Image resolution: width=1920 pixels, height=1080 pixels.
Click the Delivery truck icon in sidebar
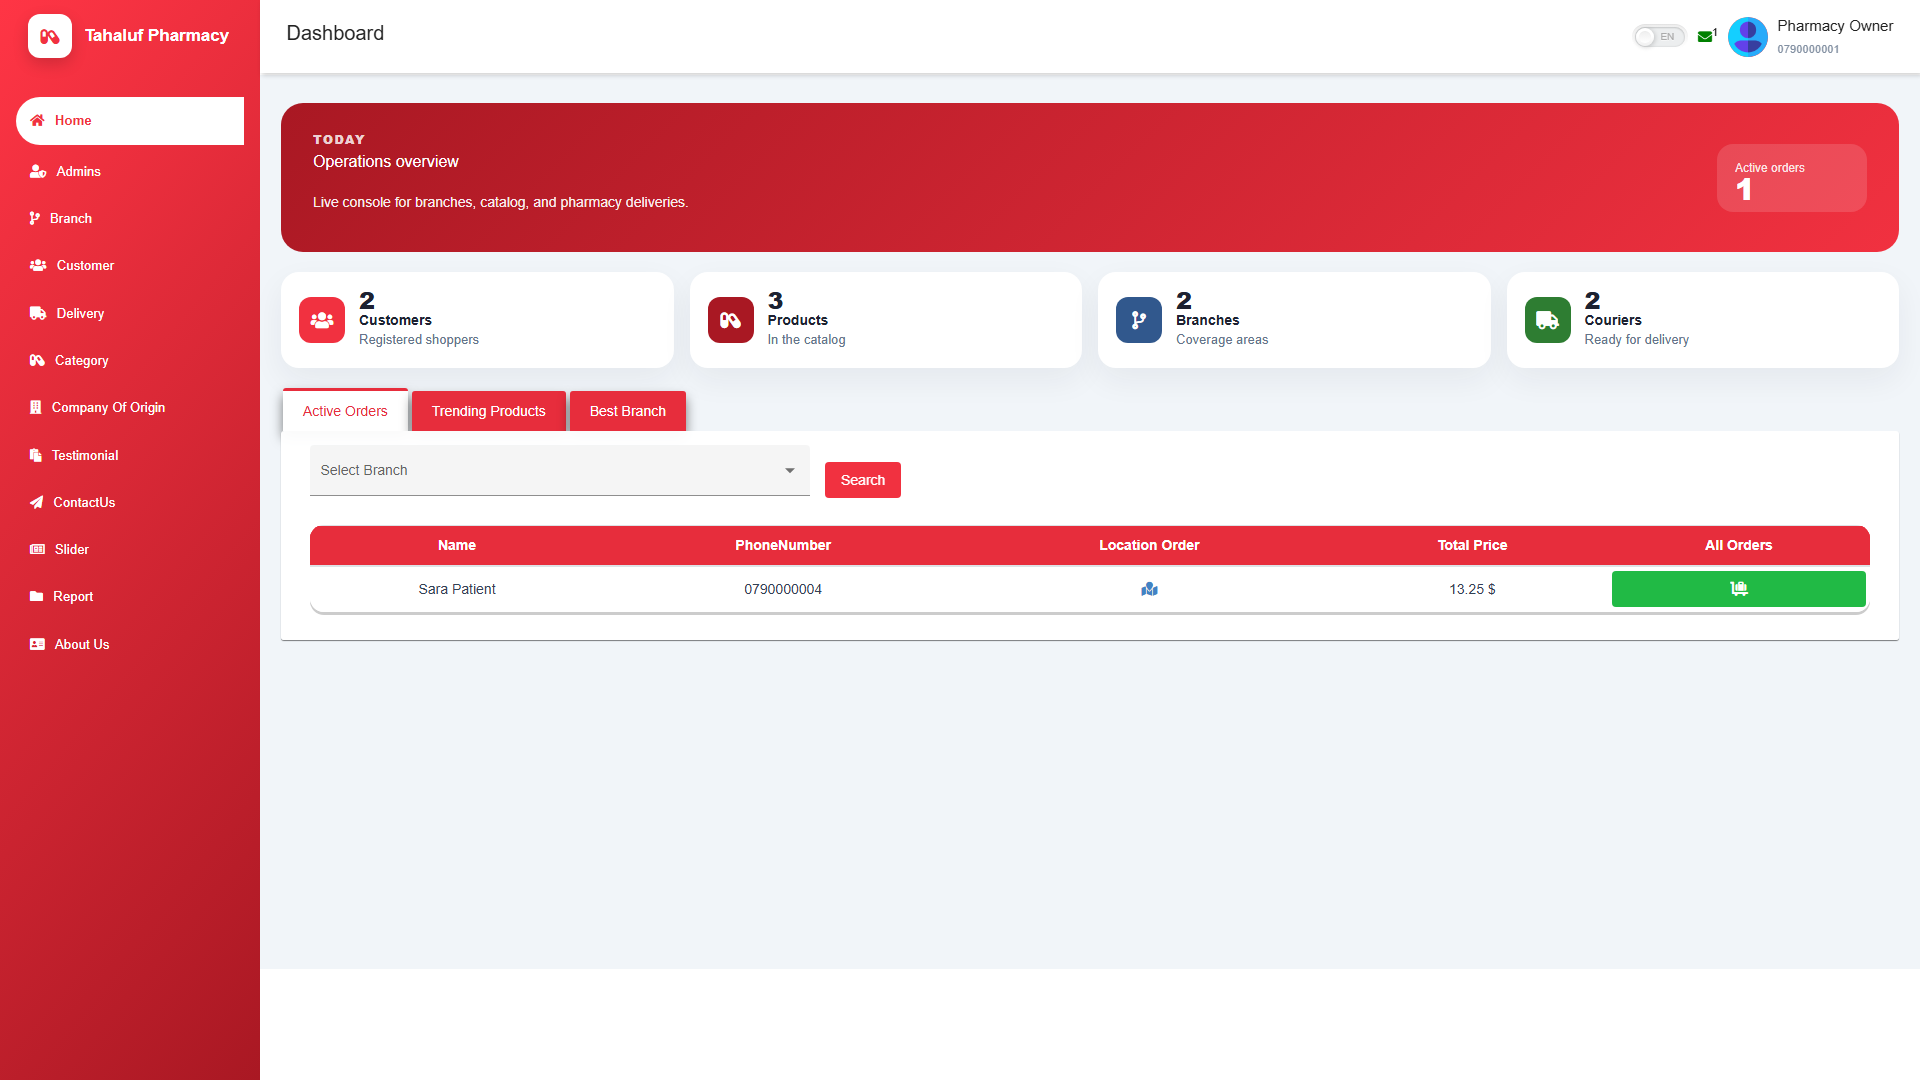coord(38,313)
